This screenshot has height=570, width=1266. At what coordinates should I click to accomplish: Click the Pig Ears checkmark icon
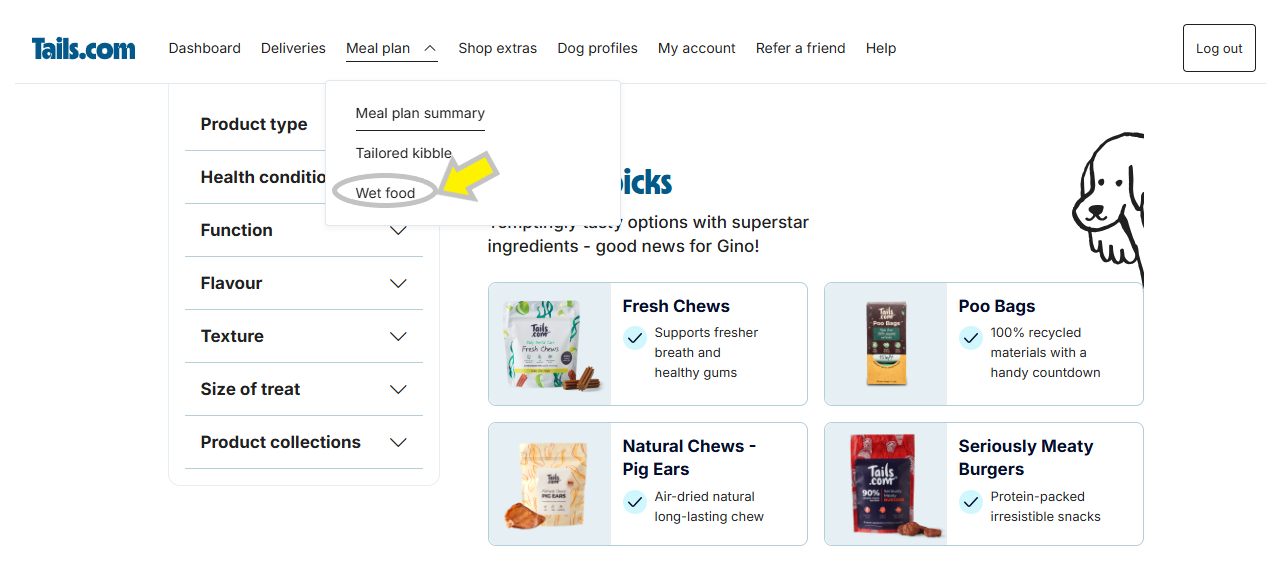point(635,502)
